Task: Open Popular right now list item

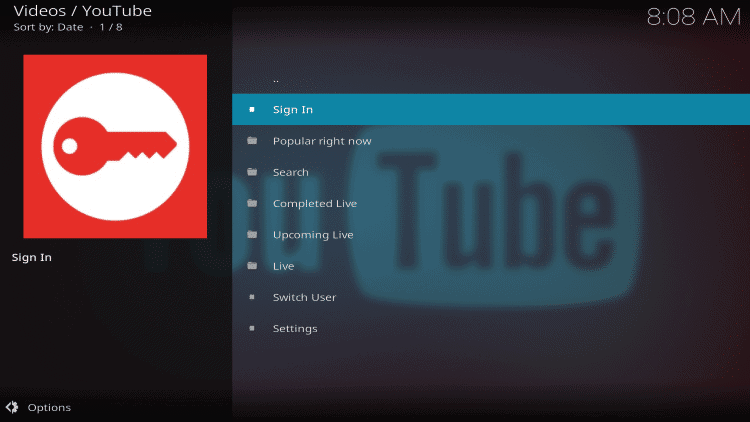Action: [x=491, y=141]
